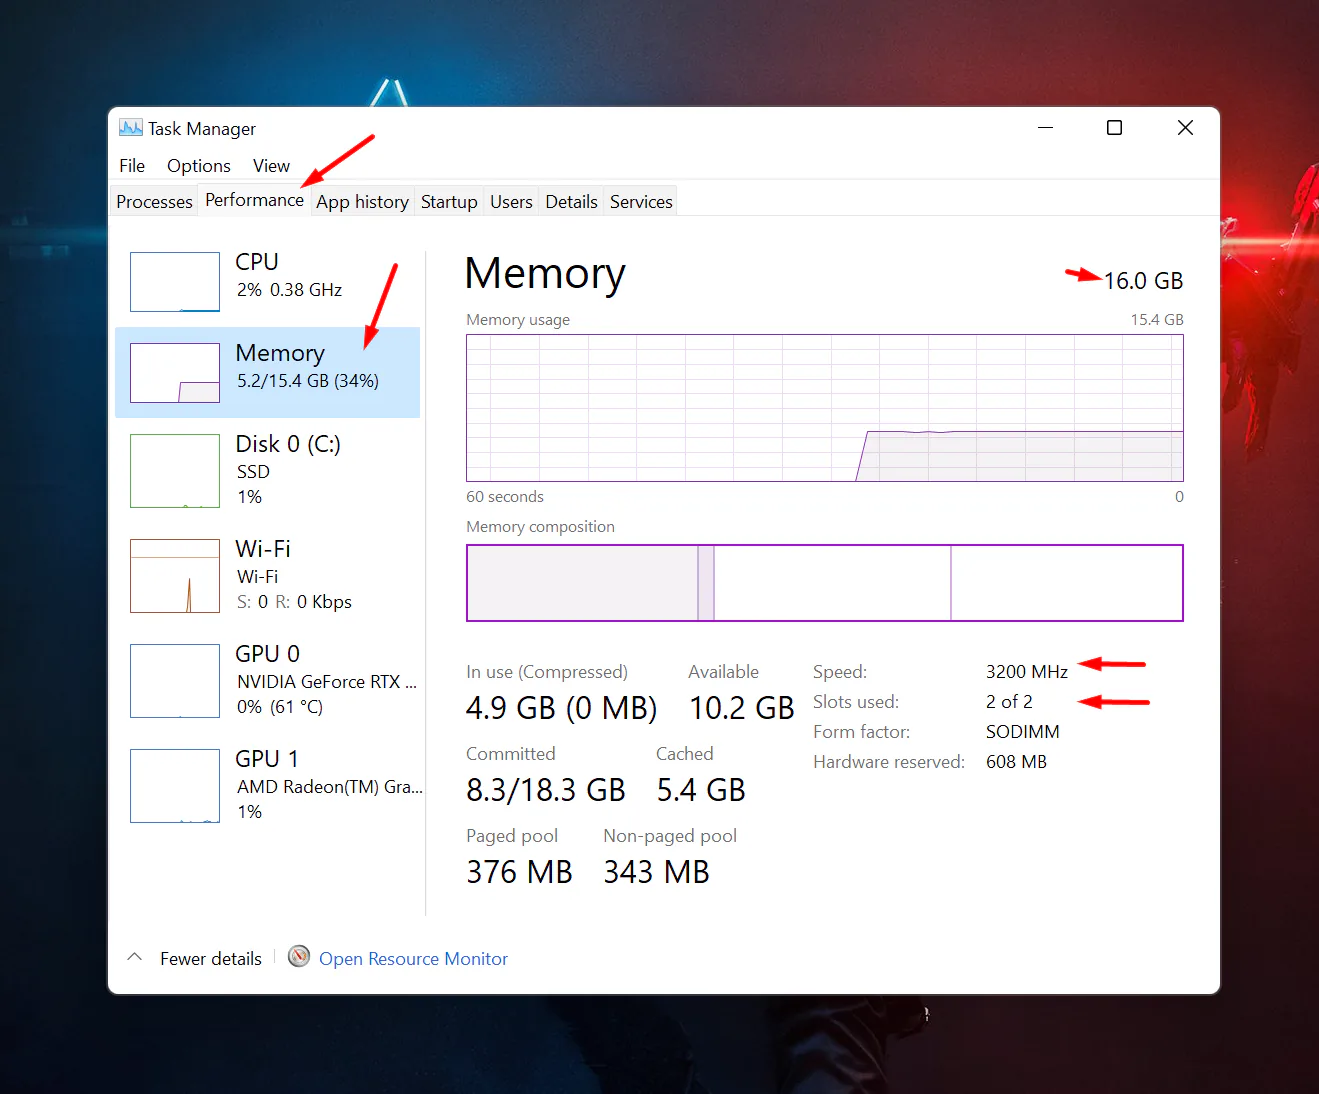
Task: Maximize the Task Manager window
Action: pos(1114,128)
